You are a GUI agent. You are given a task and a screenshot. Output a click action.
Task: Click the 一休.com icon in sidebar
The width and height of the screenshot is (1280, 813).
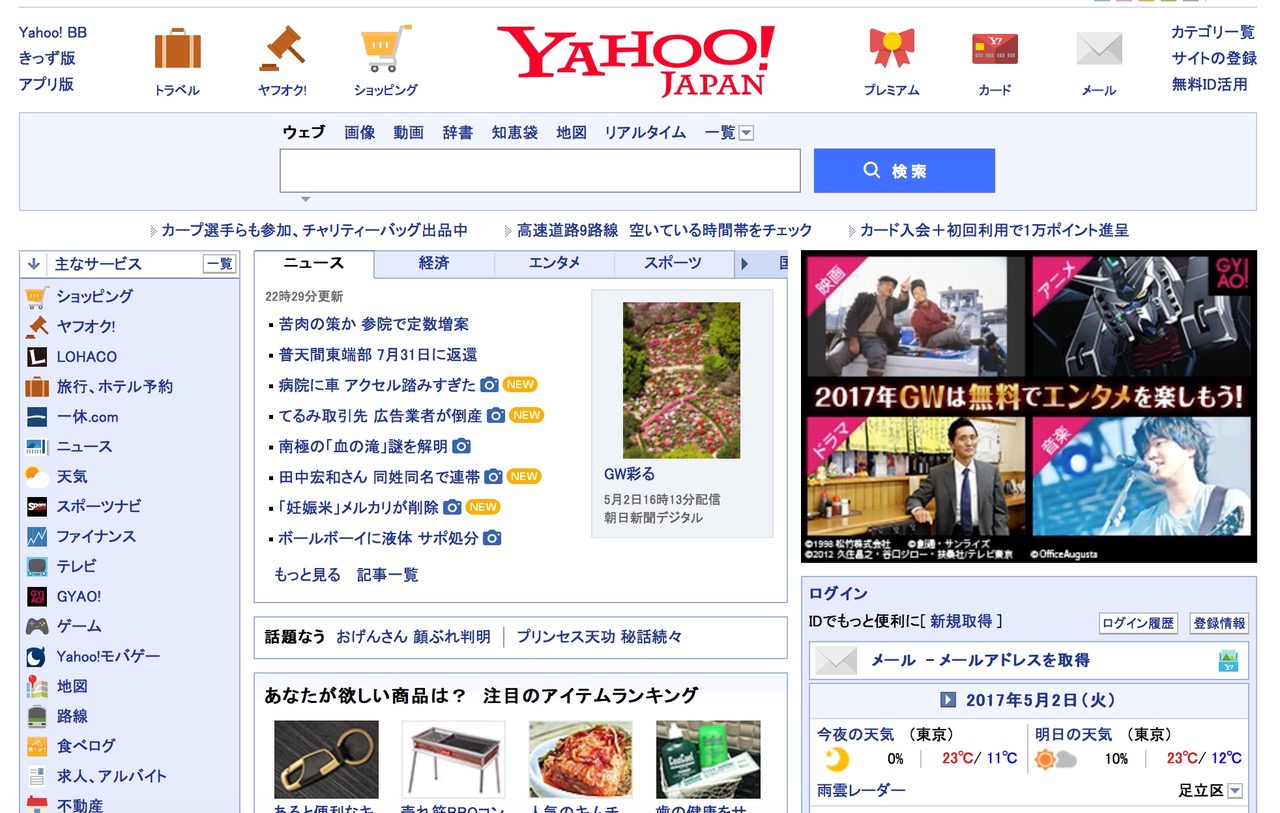[37, 416]
